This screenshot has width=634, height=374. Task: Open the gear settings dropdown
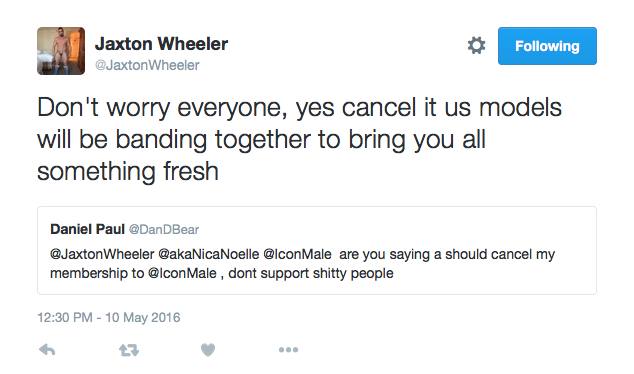tap(476, 45)
